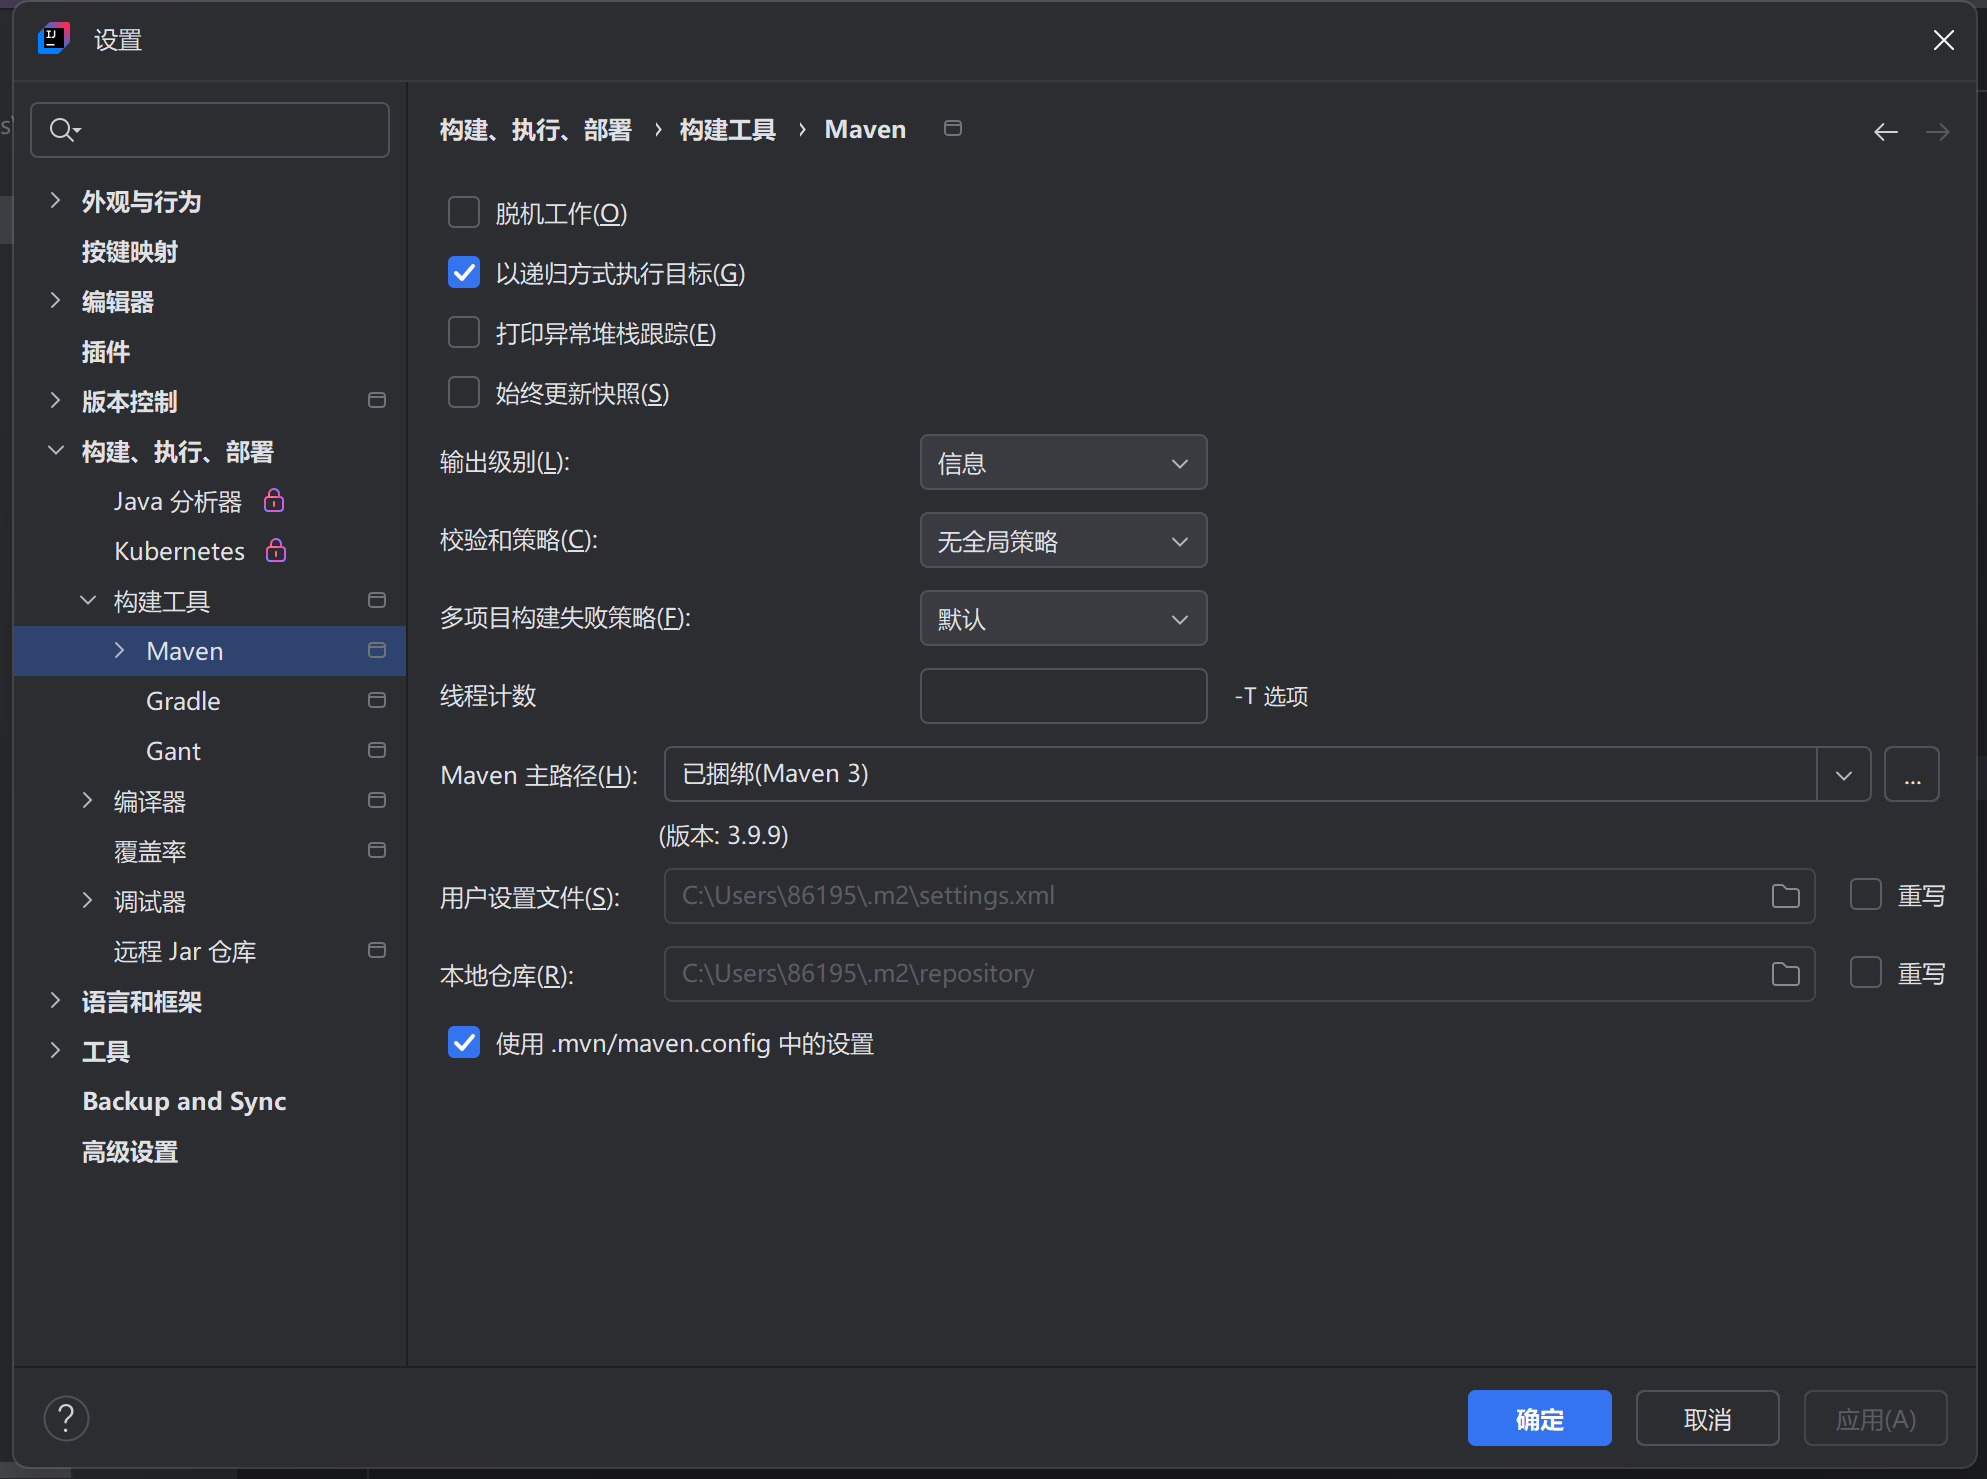Expand the Maven tree node chevron

point(120,651)
